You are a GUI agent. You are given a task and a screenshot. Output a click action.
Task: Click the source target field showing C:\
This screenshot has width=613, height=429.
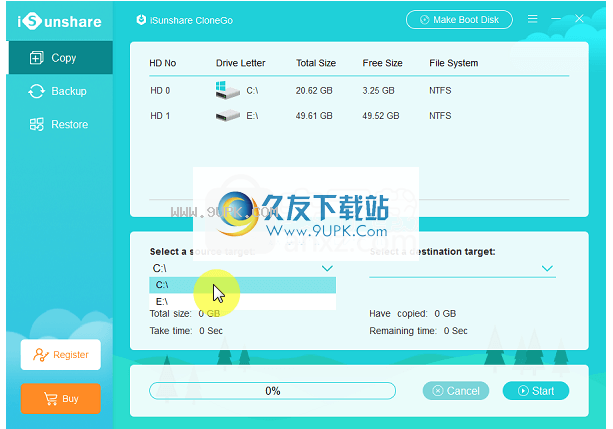[x=242, y=268]
